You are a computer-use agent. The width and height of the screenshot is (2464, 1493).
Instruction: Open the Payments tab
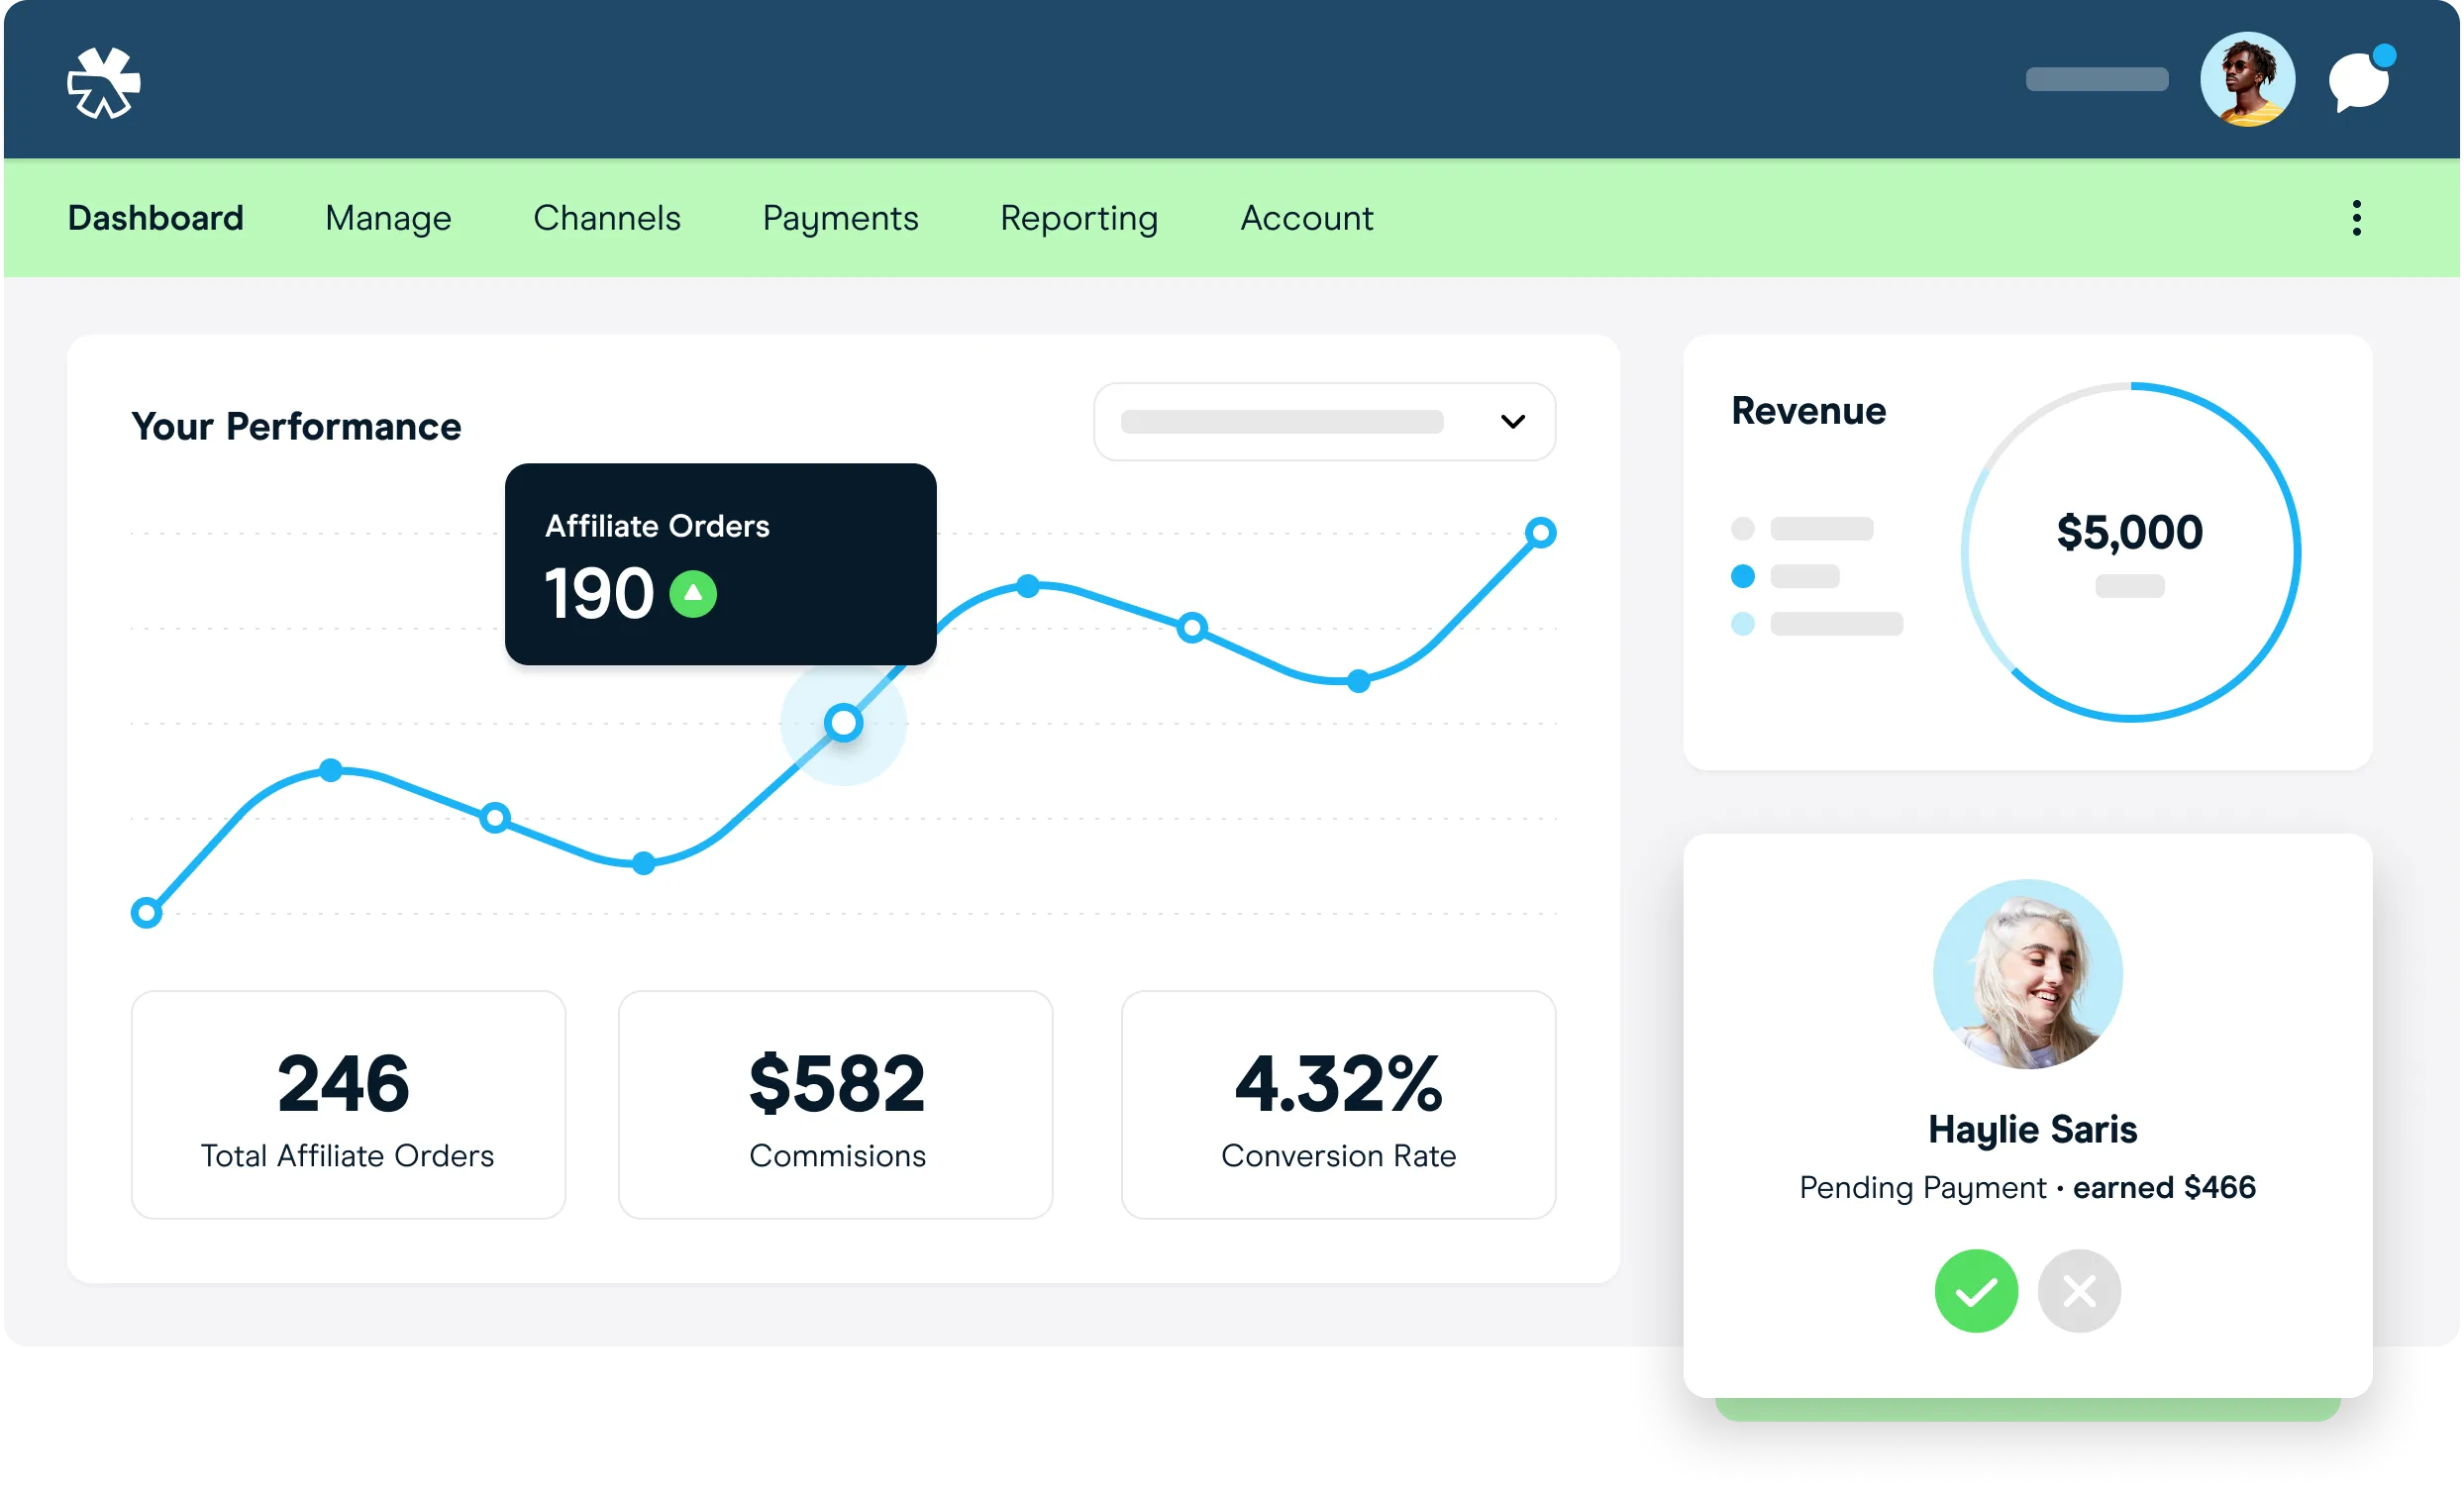[x=840, y=216]
